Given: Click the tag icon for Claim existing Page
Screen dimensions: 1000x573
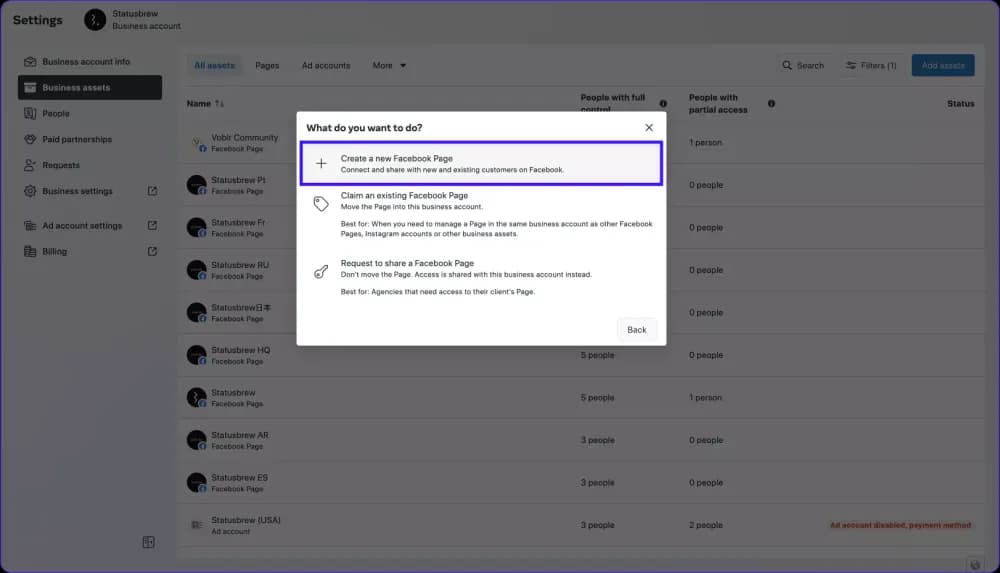Looking at the screenshot, I should pos(321,203).
